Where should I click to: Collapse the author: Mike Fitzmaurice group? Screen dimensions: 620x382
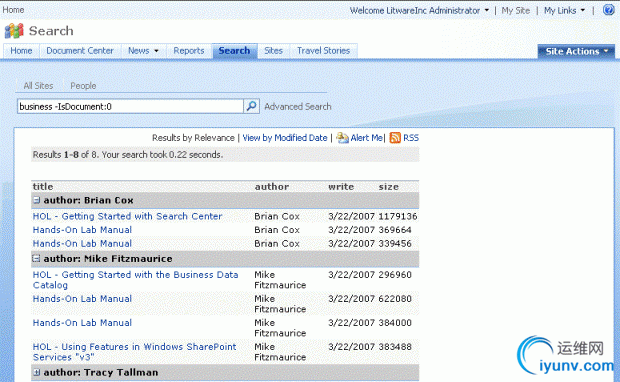coord(36,259)
